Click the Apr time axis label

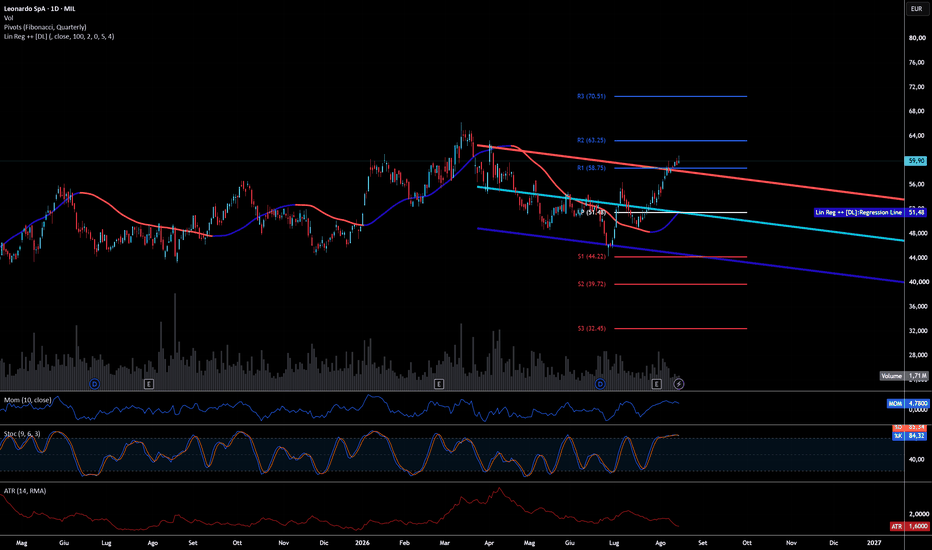click(489, 543)
